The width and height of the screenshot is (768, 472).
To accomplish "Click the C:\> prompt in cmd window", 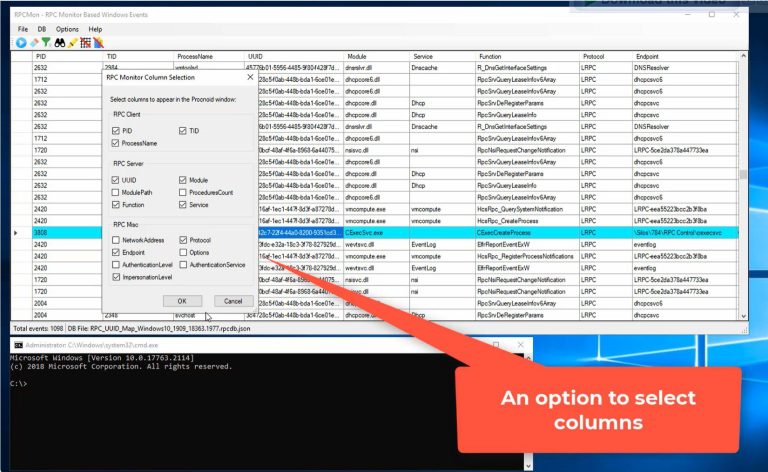I will click(19, 383).
